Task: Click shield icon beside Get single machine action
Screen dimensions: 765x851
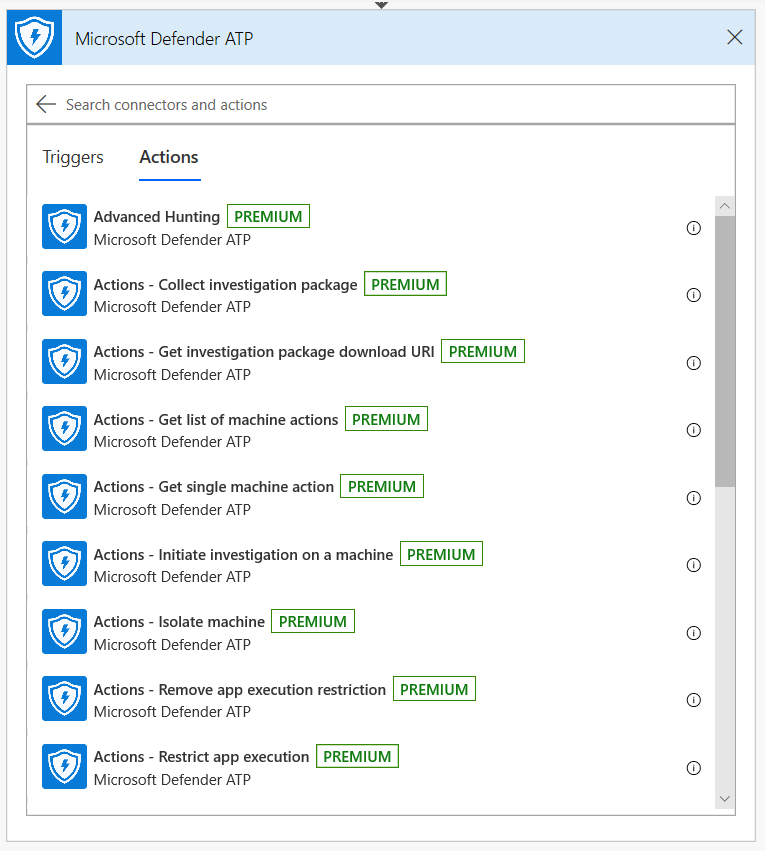Action: click(x=64, y=497)
